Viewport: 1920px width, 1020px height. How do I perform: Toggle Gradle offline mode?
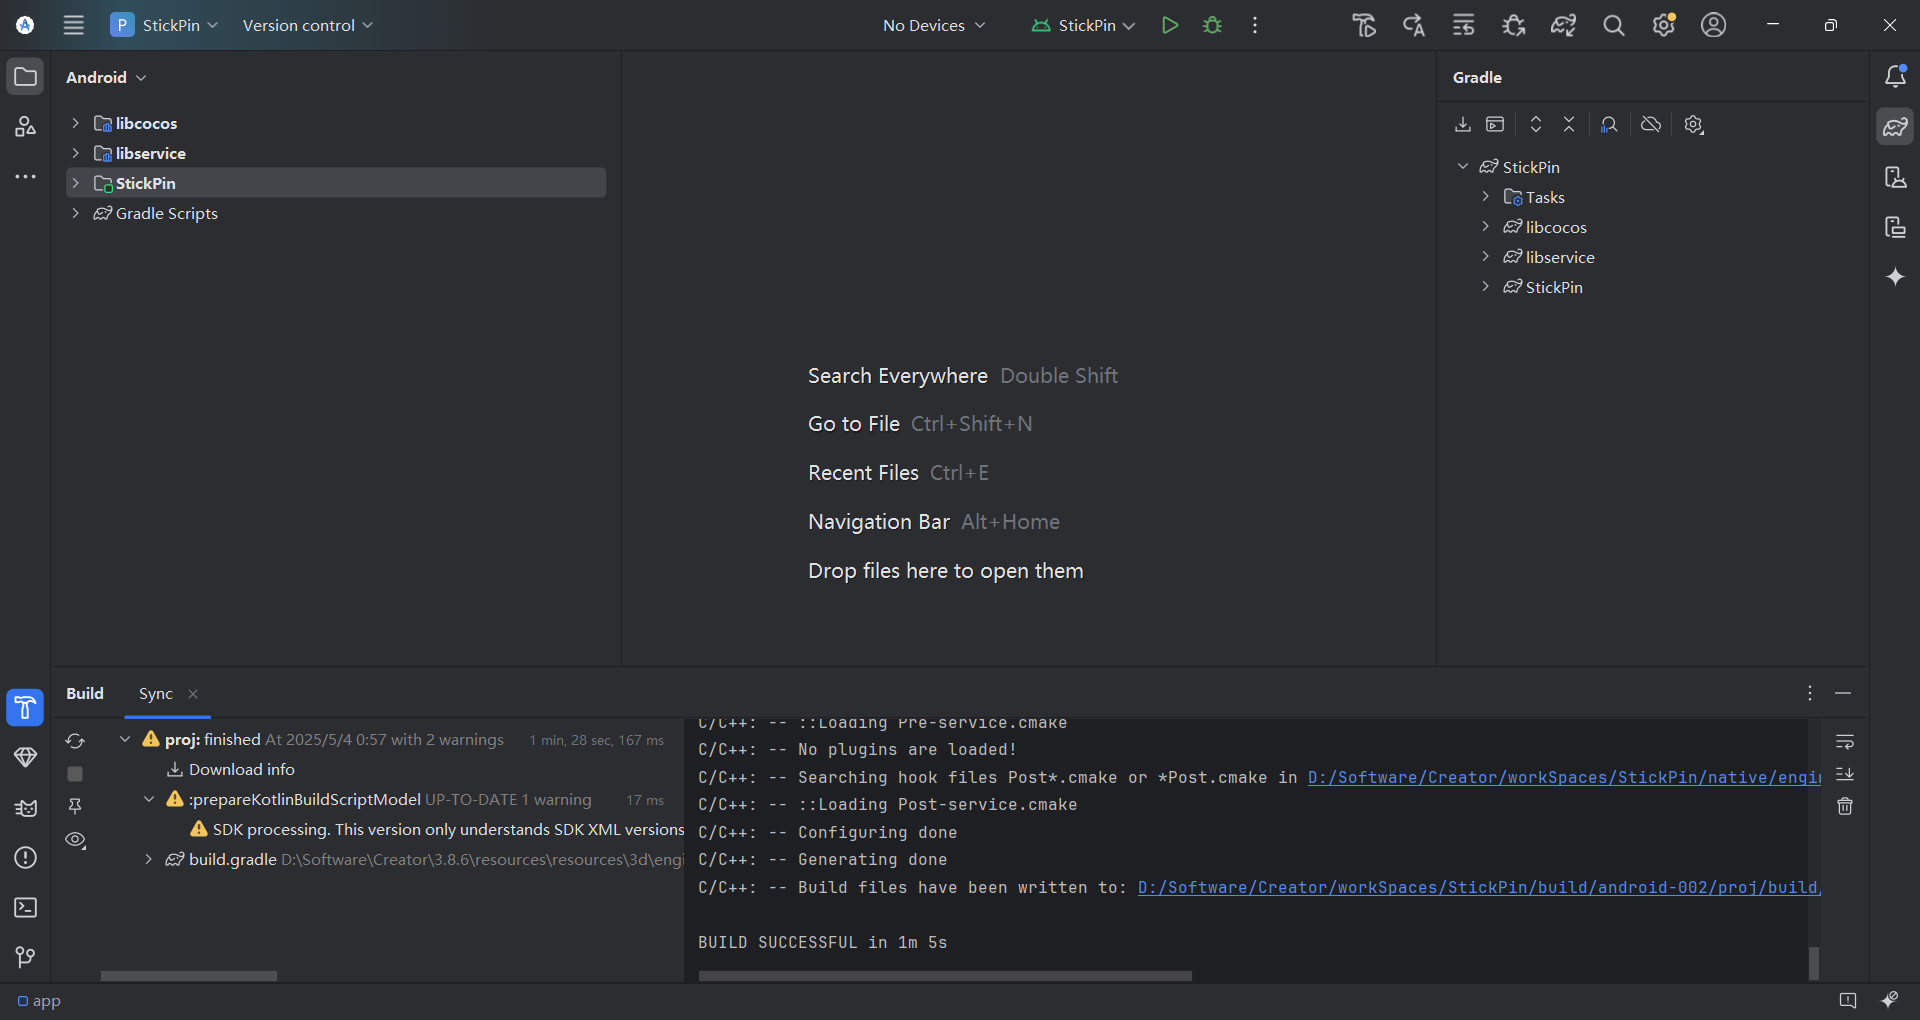pos(1650,124)
